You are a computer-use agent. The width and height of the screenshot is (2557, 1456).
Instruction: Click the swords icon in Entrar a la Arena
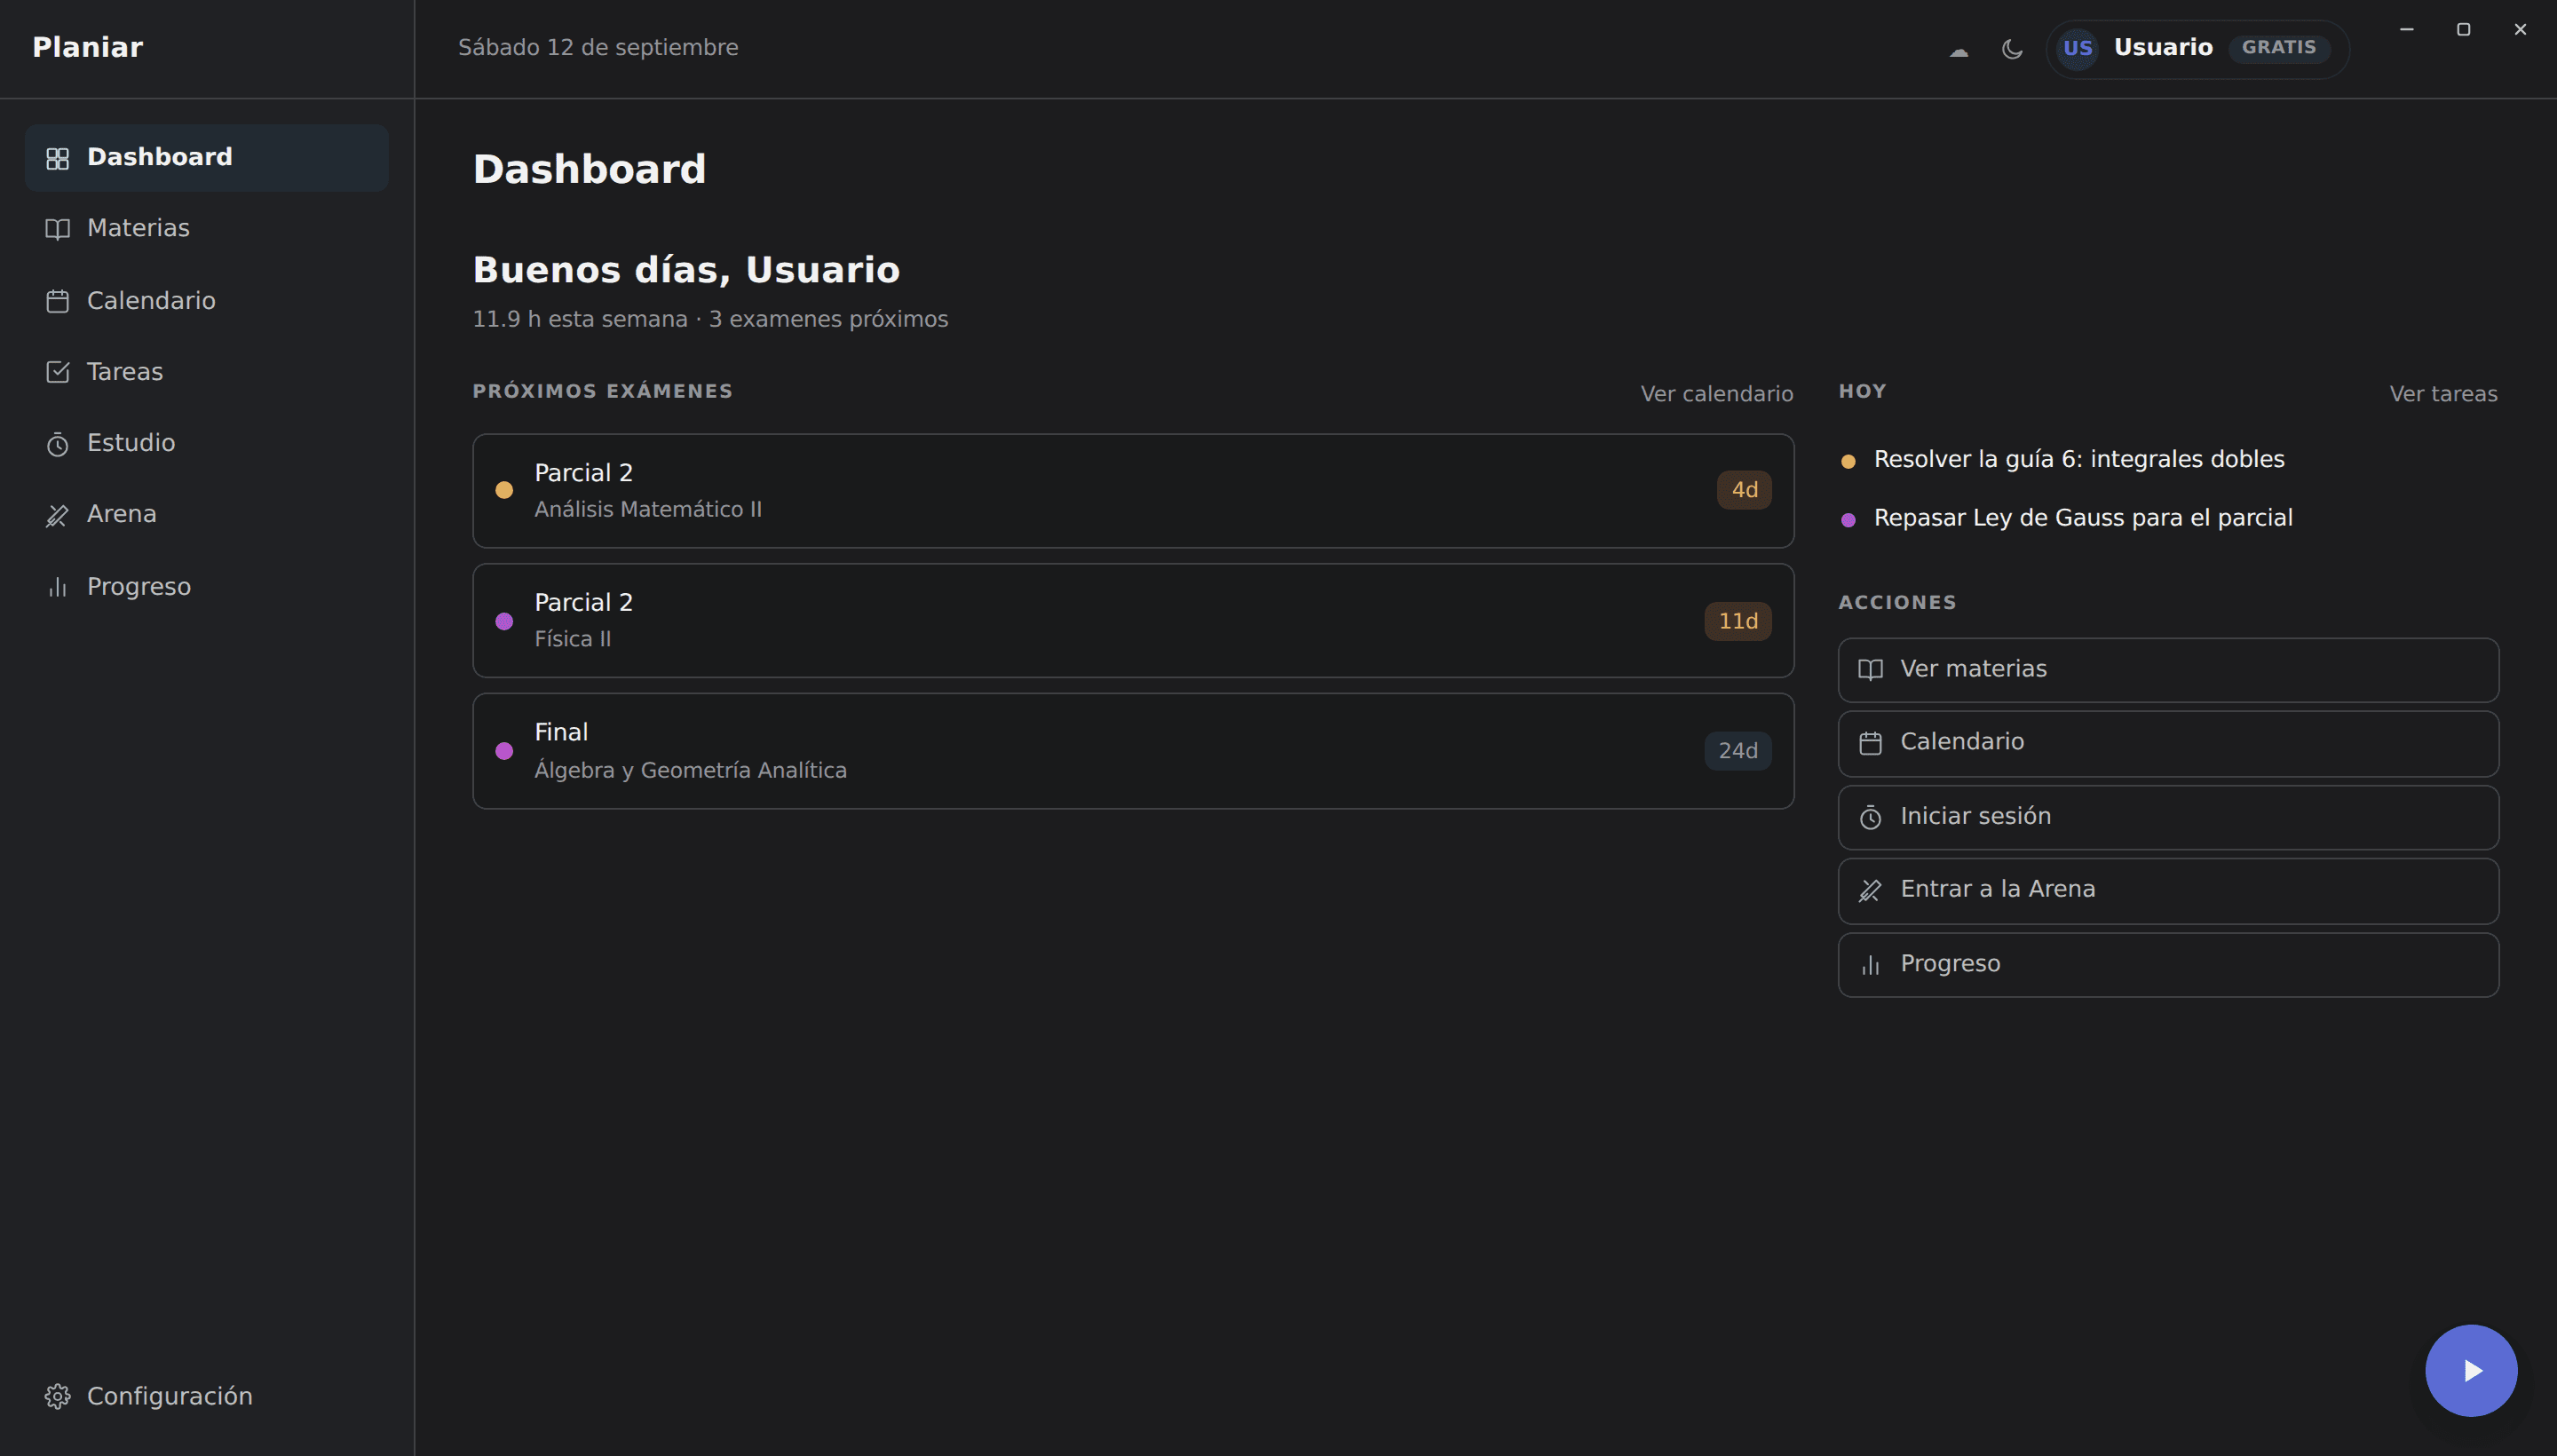(x=1870, y=890)
